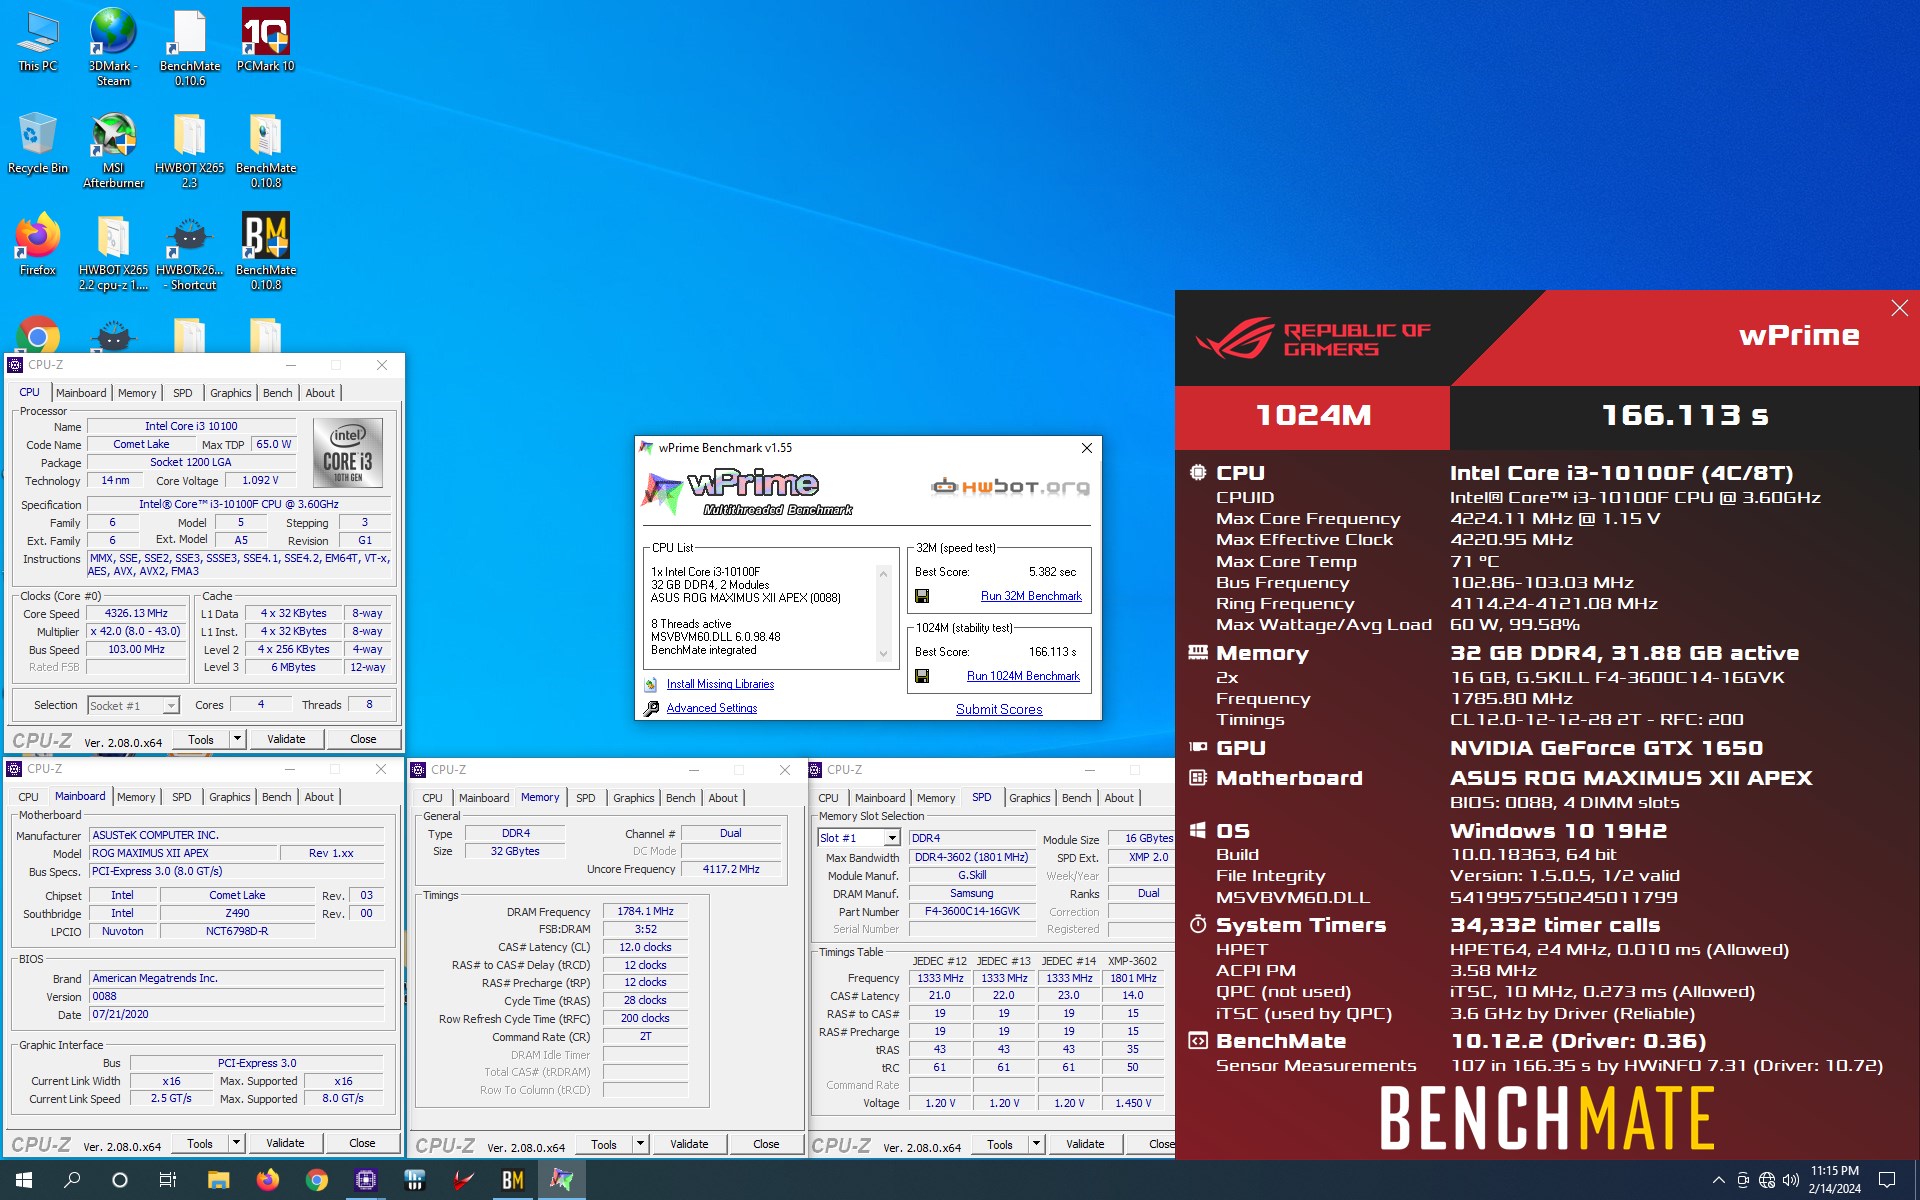Launch 3DMark Steam shortcut

click(113, 46)
